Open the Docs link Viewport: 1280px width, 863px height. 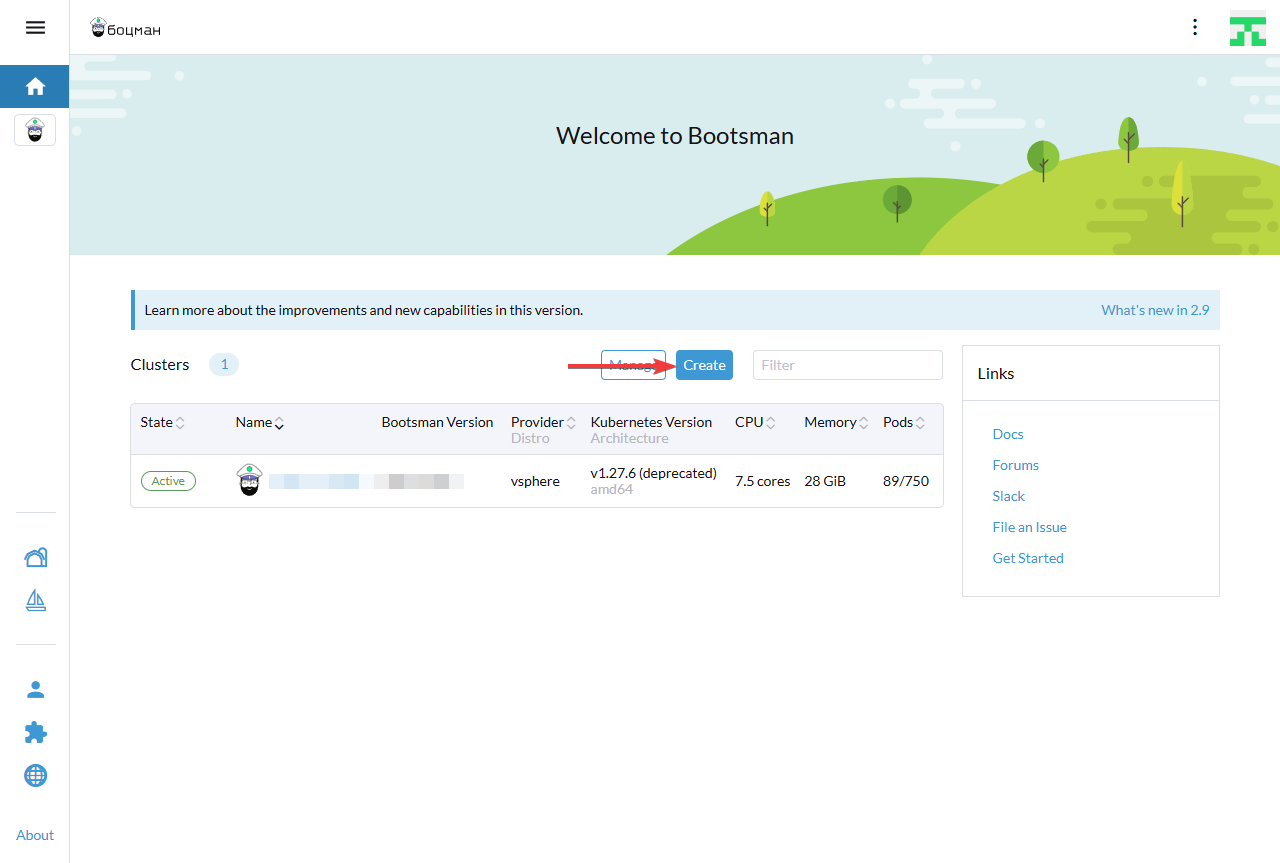tap(1007, 434)
